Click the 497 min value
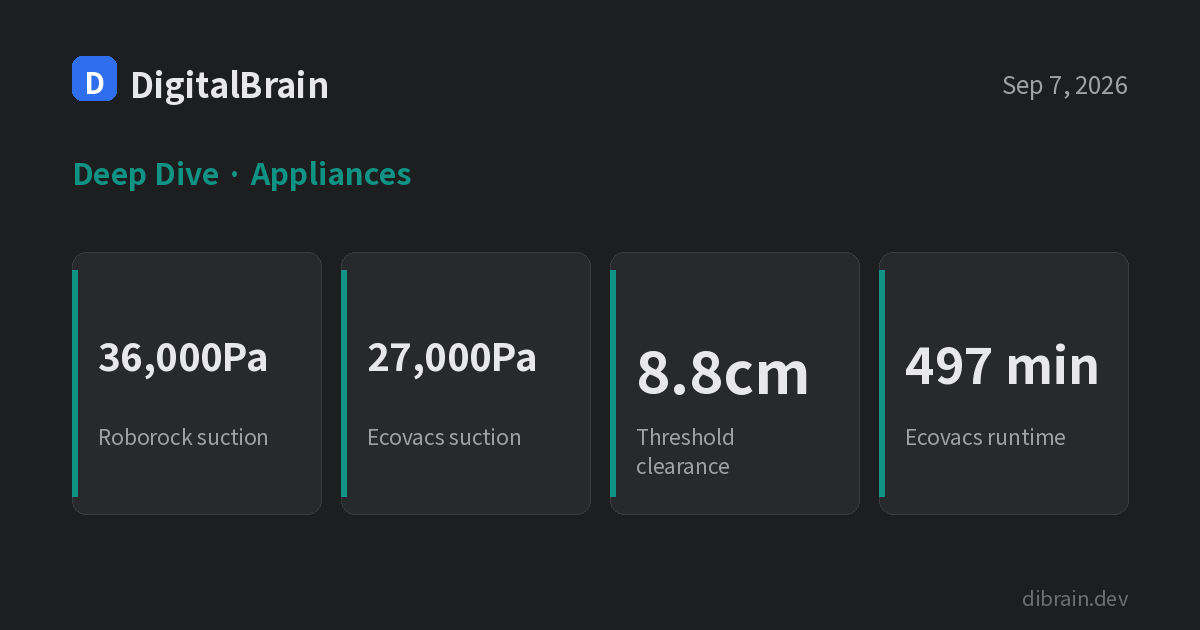This screenshot has height=630, width=1200. coord(1002,366)
